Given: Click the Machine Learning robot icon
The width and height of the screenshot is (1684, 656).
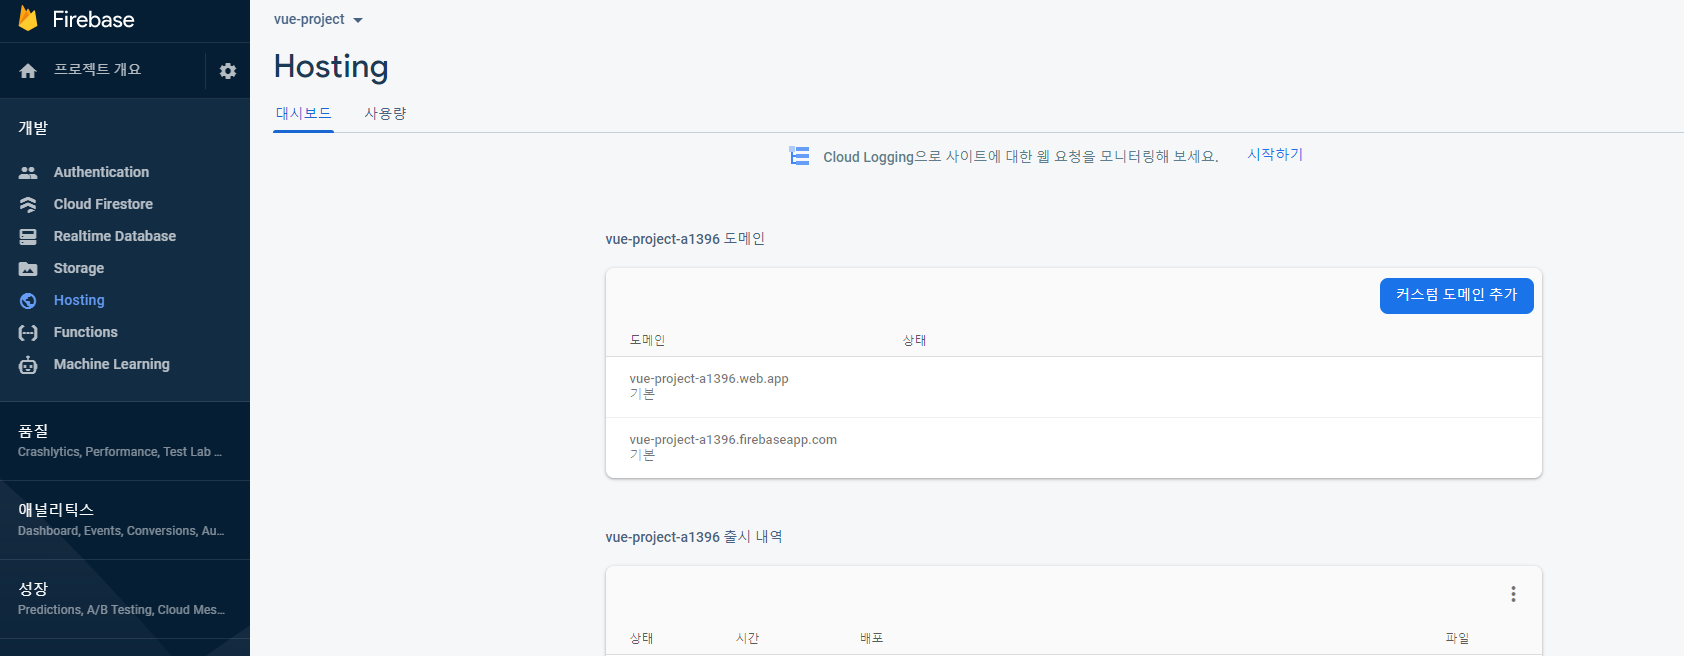Looking at the screenshot, I should click(28, 365).
